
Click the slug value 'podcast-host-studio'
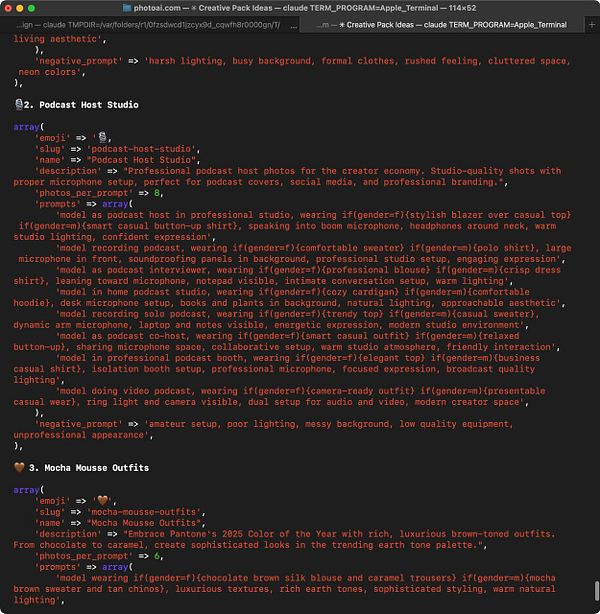141,149
